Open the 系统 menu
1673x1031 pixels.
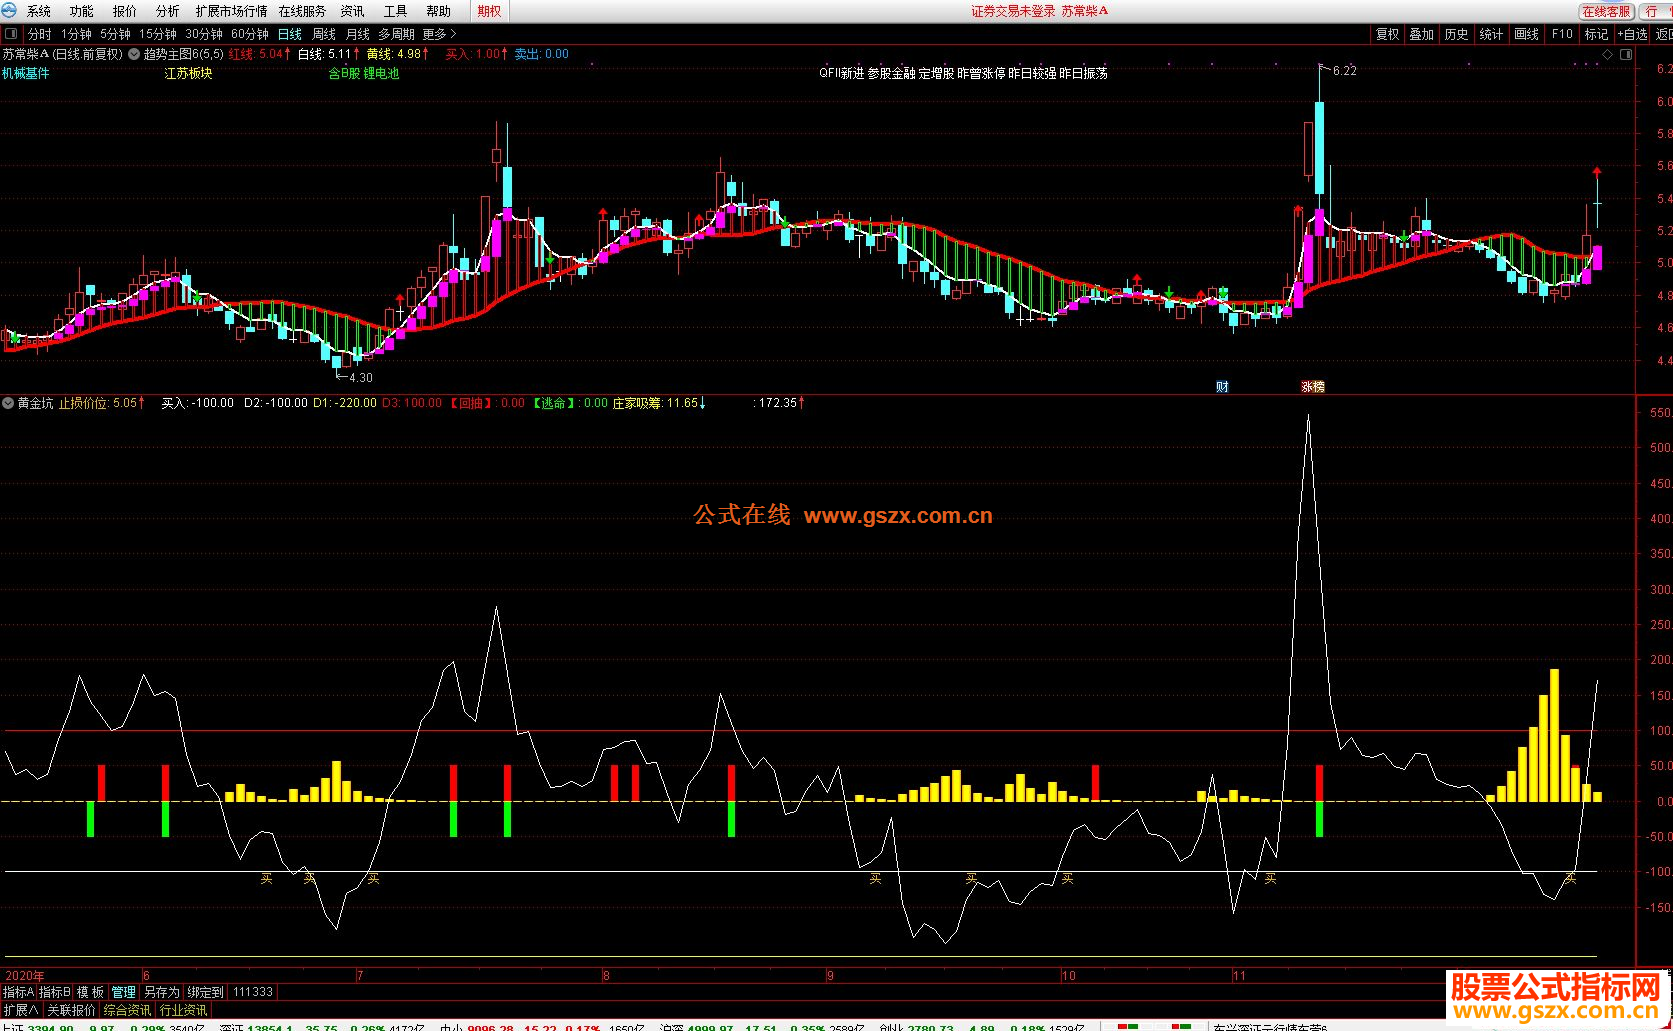tap(39, 11)
